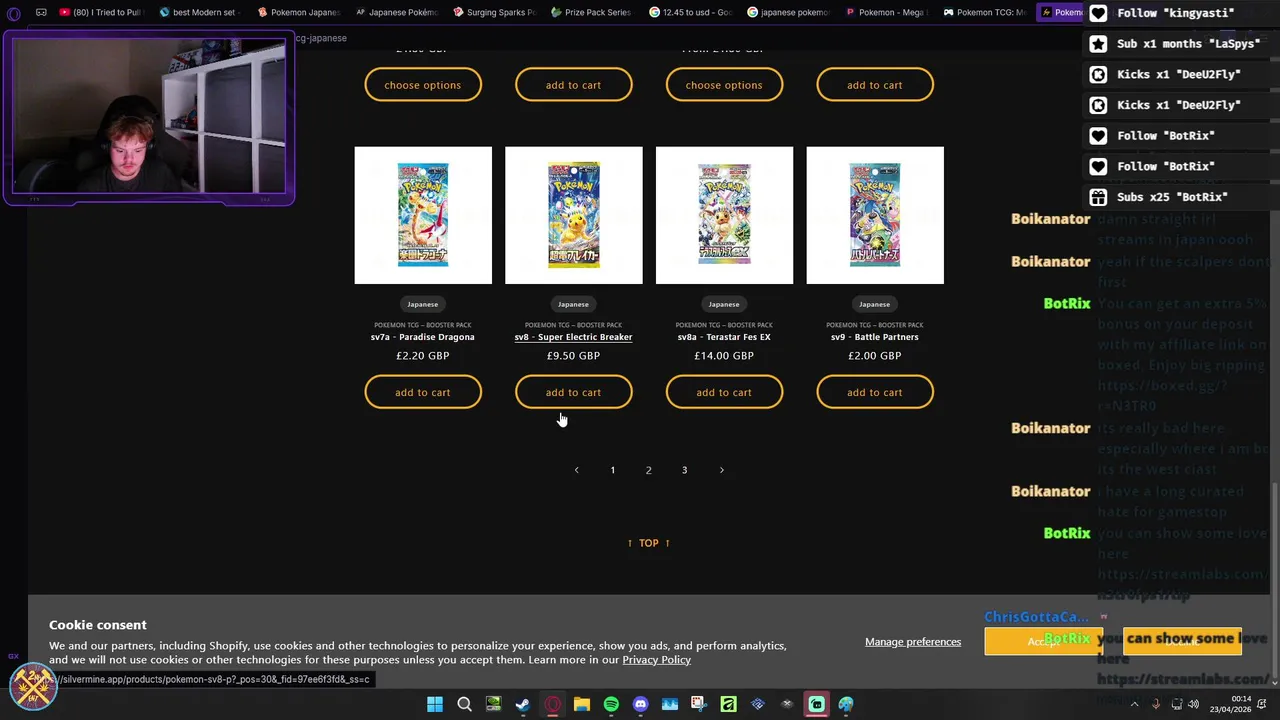Viewport: 1280px width, 720px height.
Task: Add sv8 Super Electric Breaker to cart
Action: 573,392
